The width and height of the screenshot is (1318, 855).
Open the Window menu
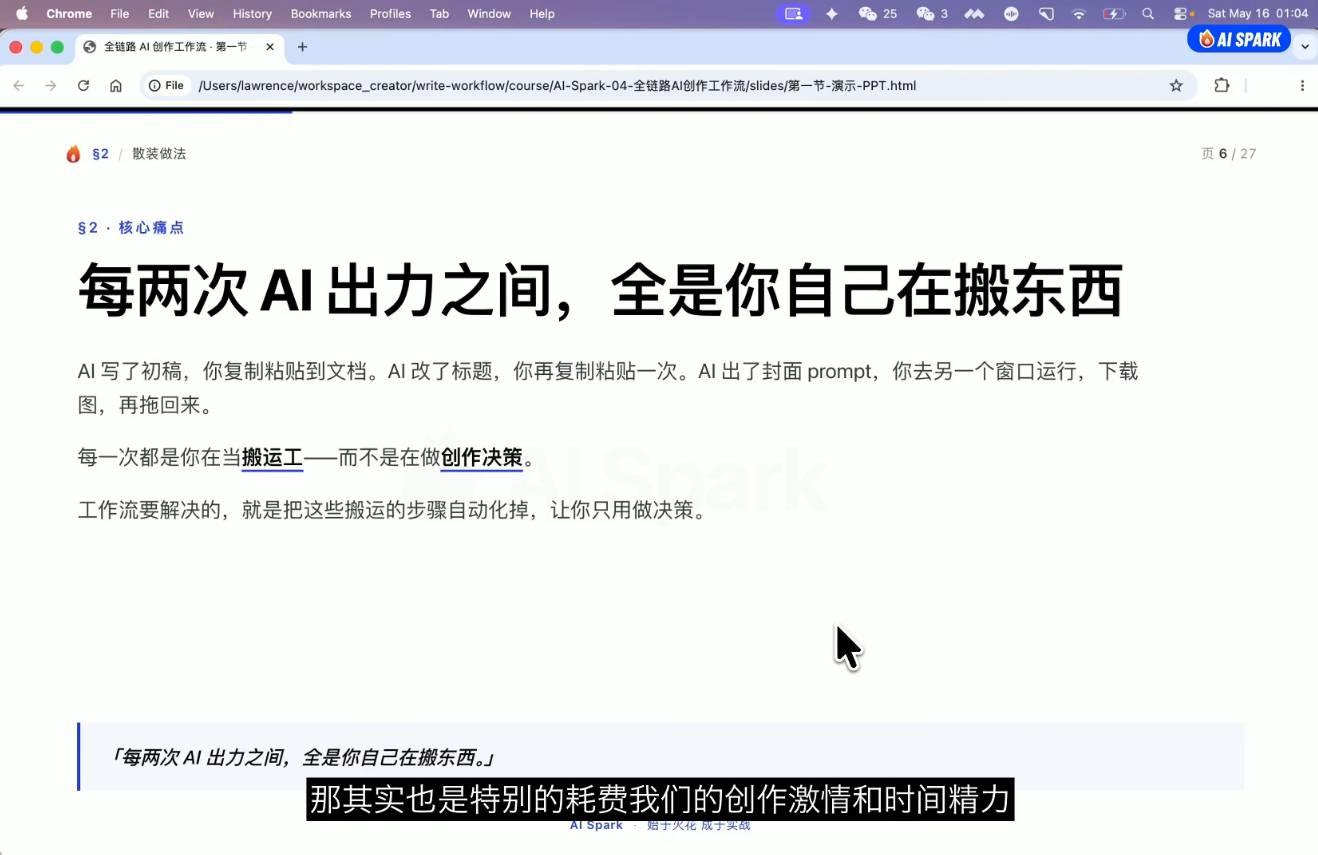[489, 14]
